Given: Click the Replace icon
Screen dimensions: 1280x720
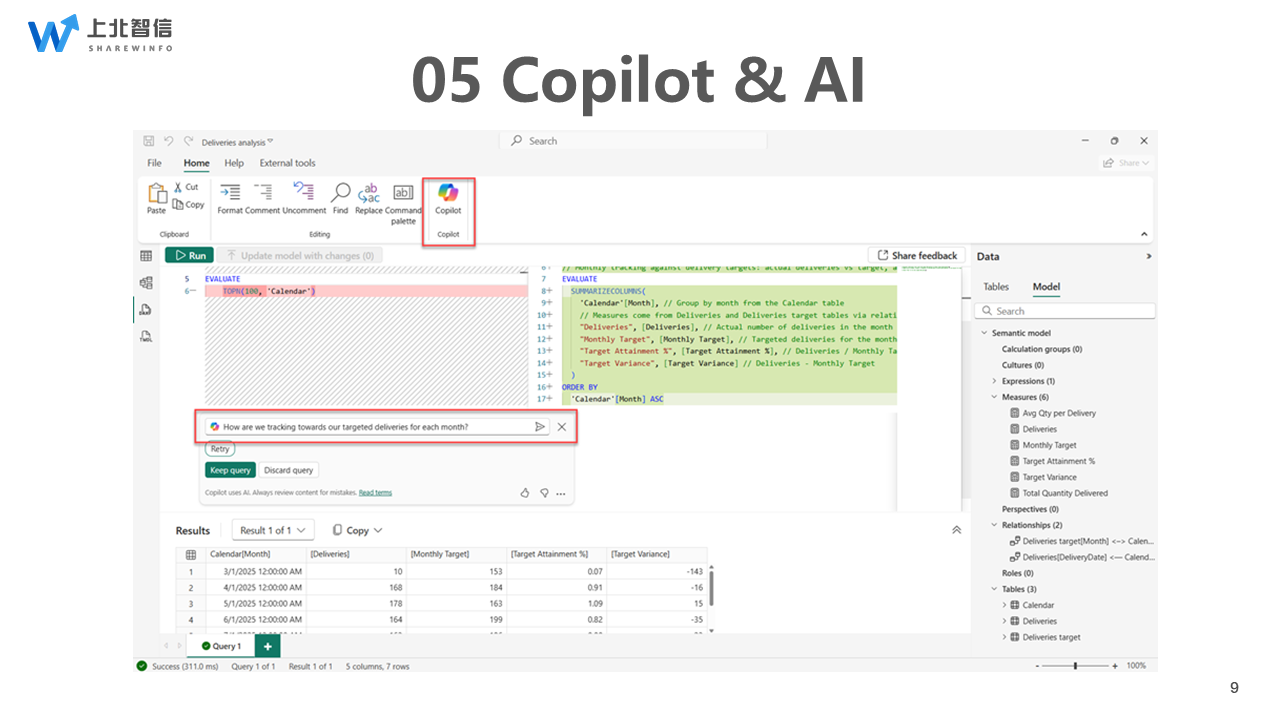Looking at the screenshot, I should 369,192.
